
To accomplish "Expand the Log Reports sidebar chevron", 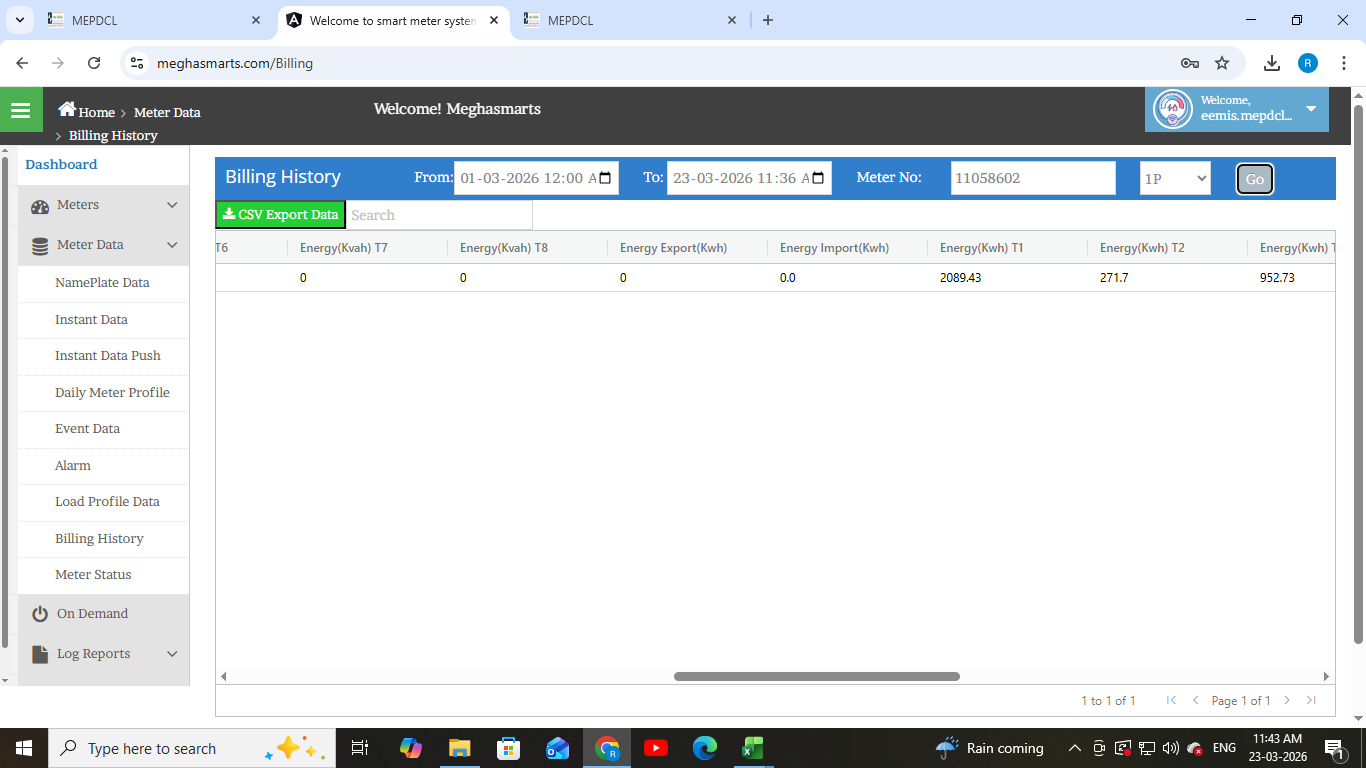I will (x=172, y=654).
